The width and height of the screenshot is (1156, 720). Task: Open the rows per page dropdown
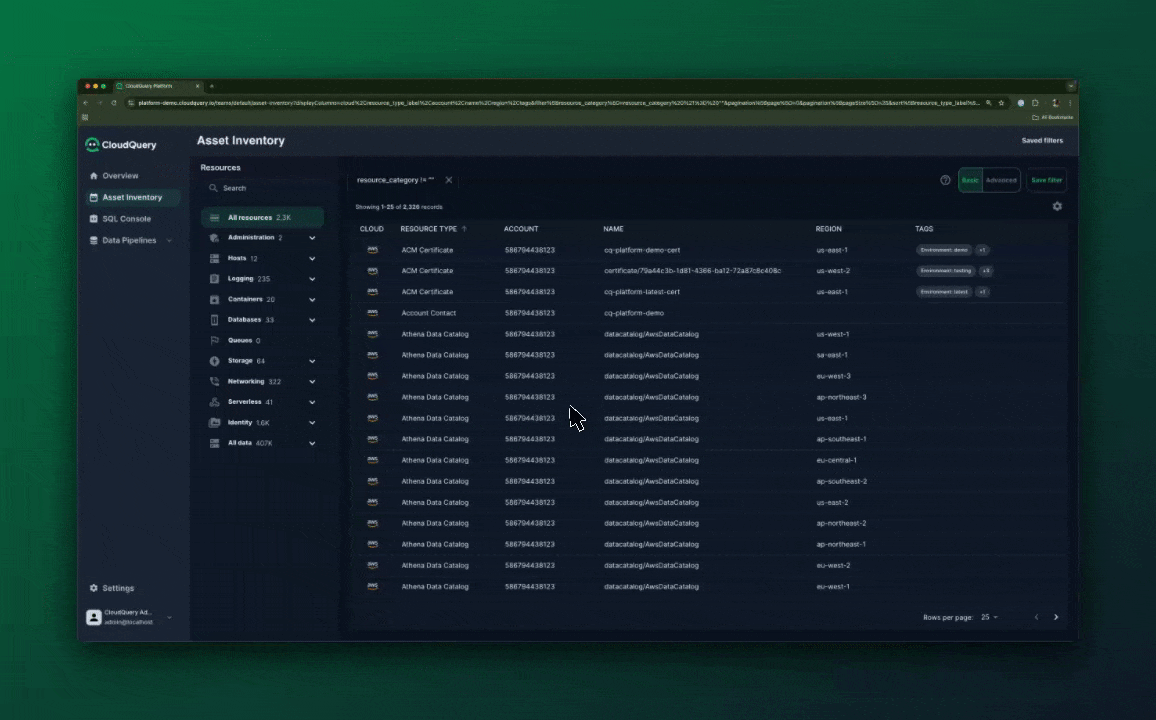pos(989,617)
